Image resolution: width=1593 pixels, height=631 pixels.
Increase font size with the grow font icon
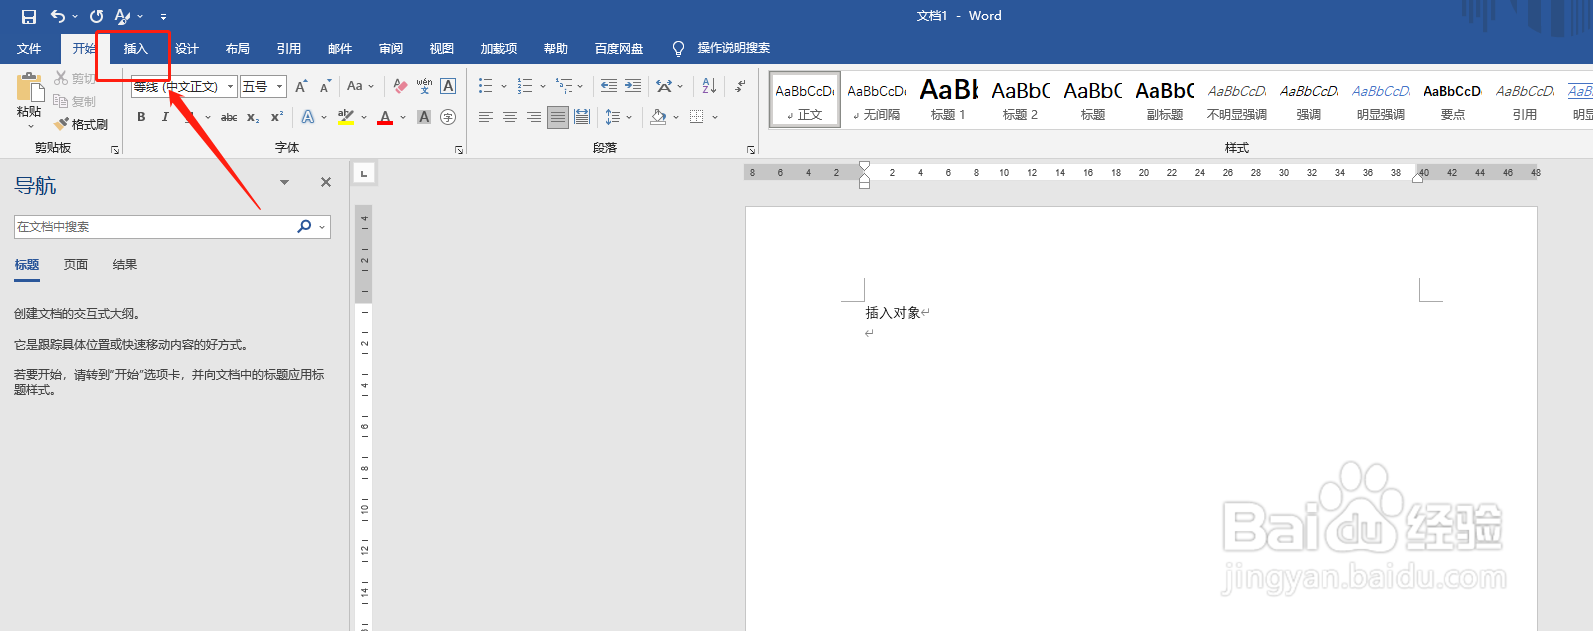[x=301, y=87]
